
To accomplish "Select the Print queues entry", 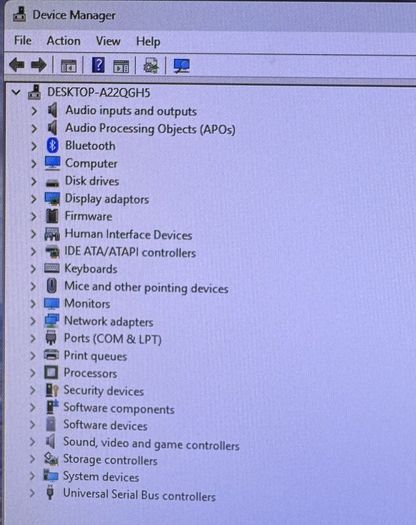I will (x=95, y=356).
